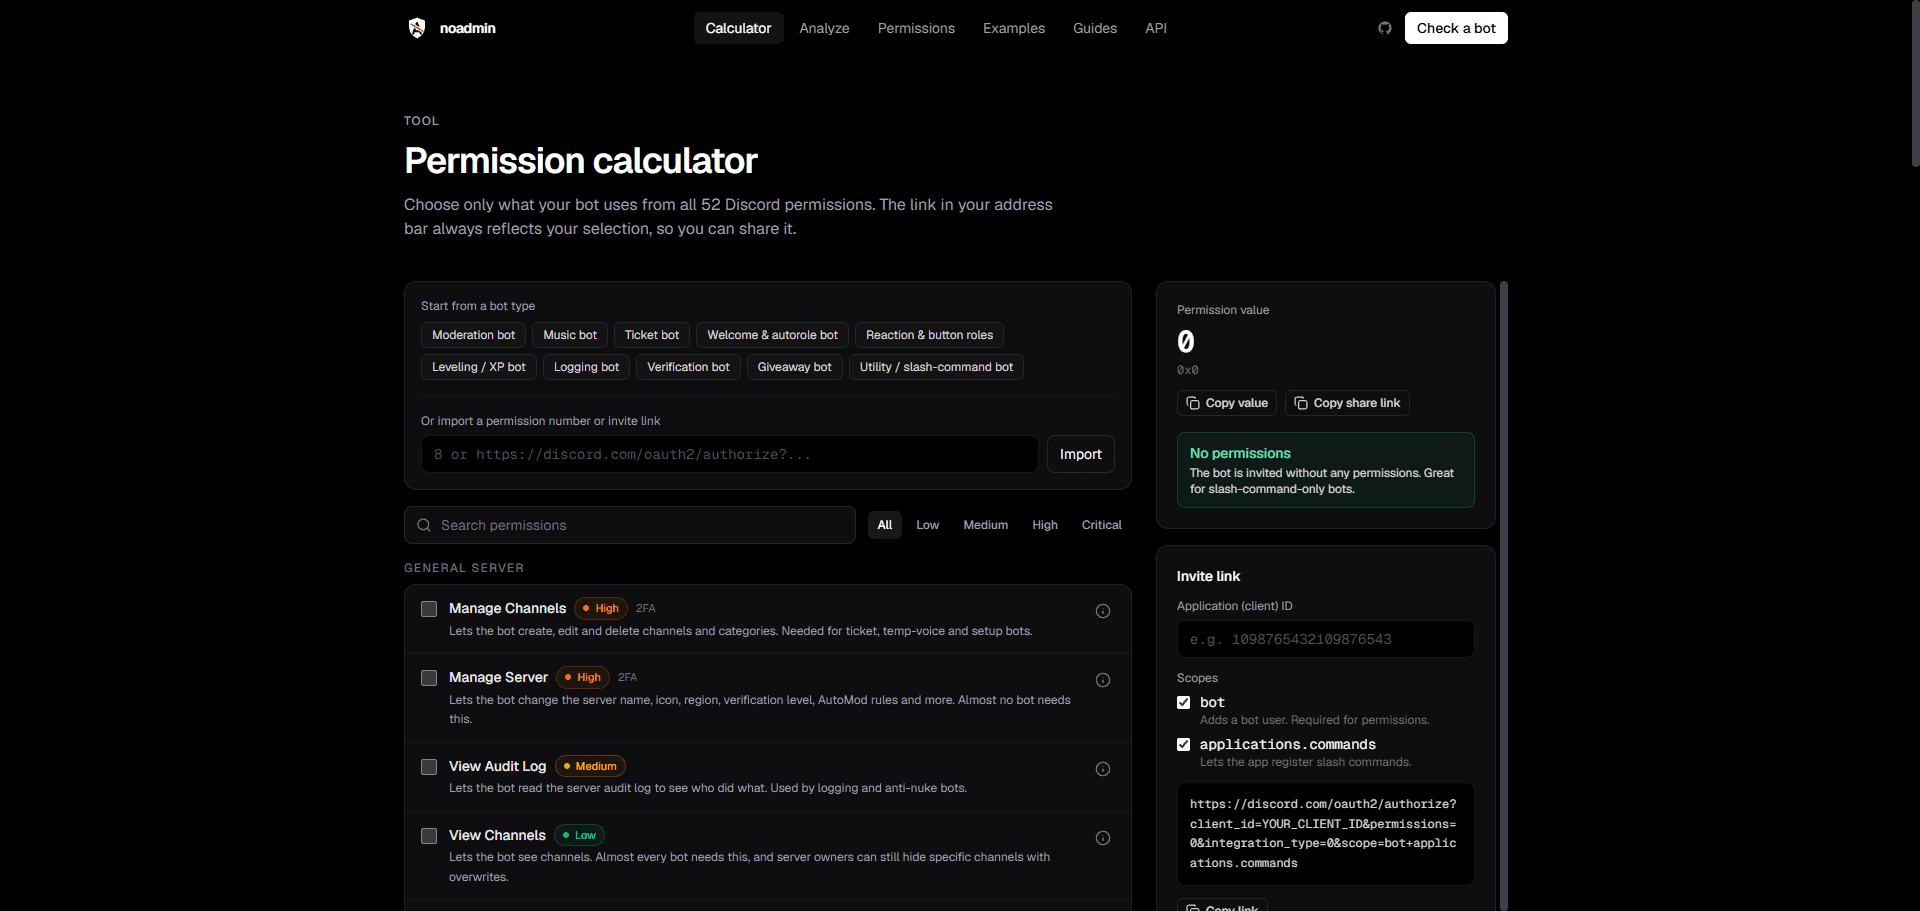This screenshot has height=911, width=1920.
Task: Filter permissions by Critical risk
Action: point(1102,525)
